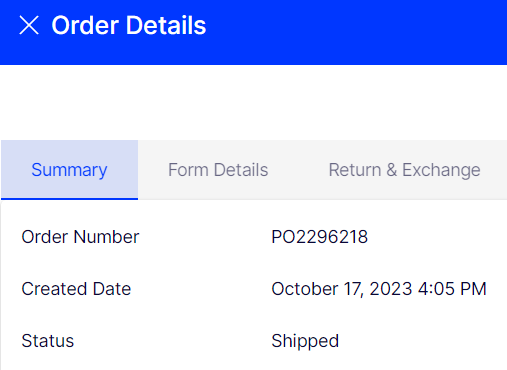Screen dimensions: 507x370
Task: Click empty blue header area right of title
Action: click(x=357, y=32)
